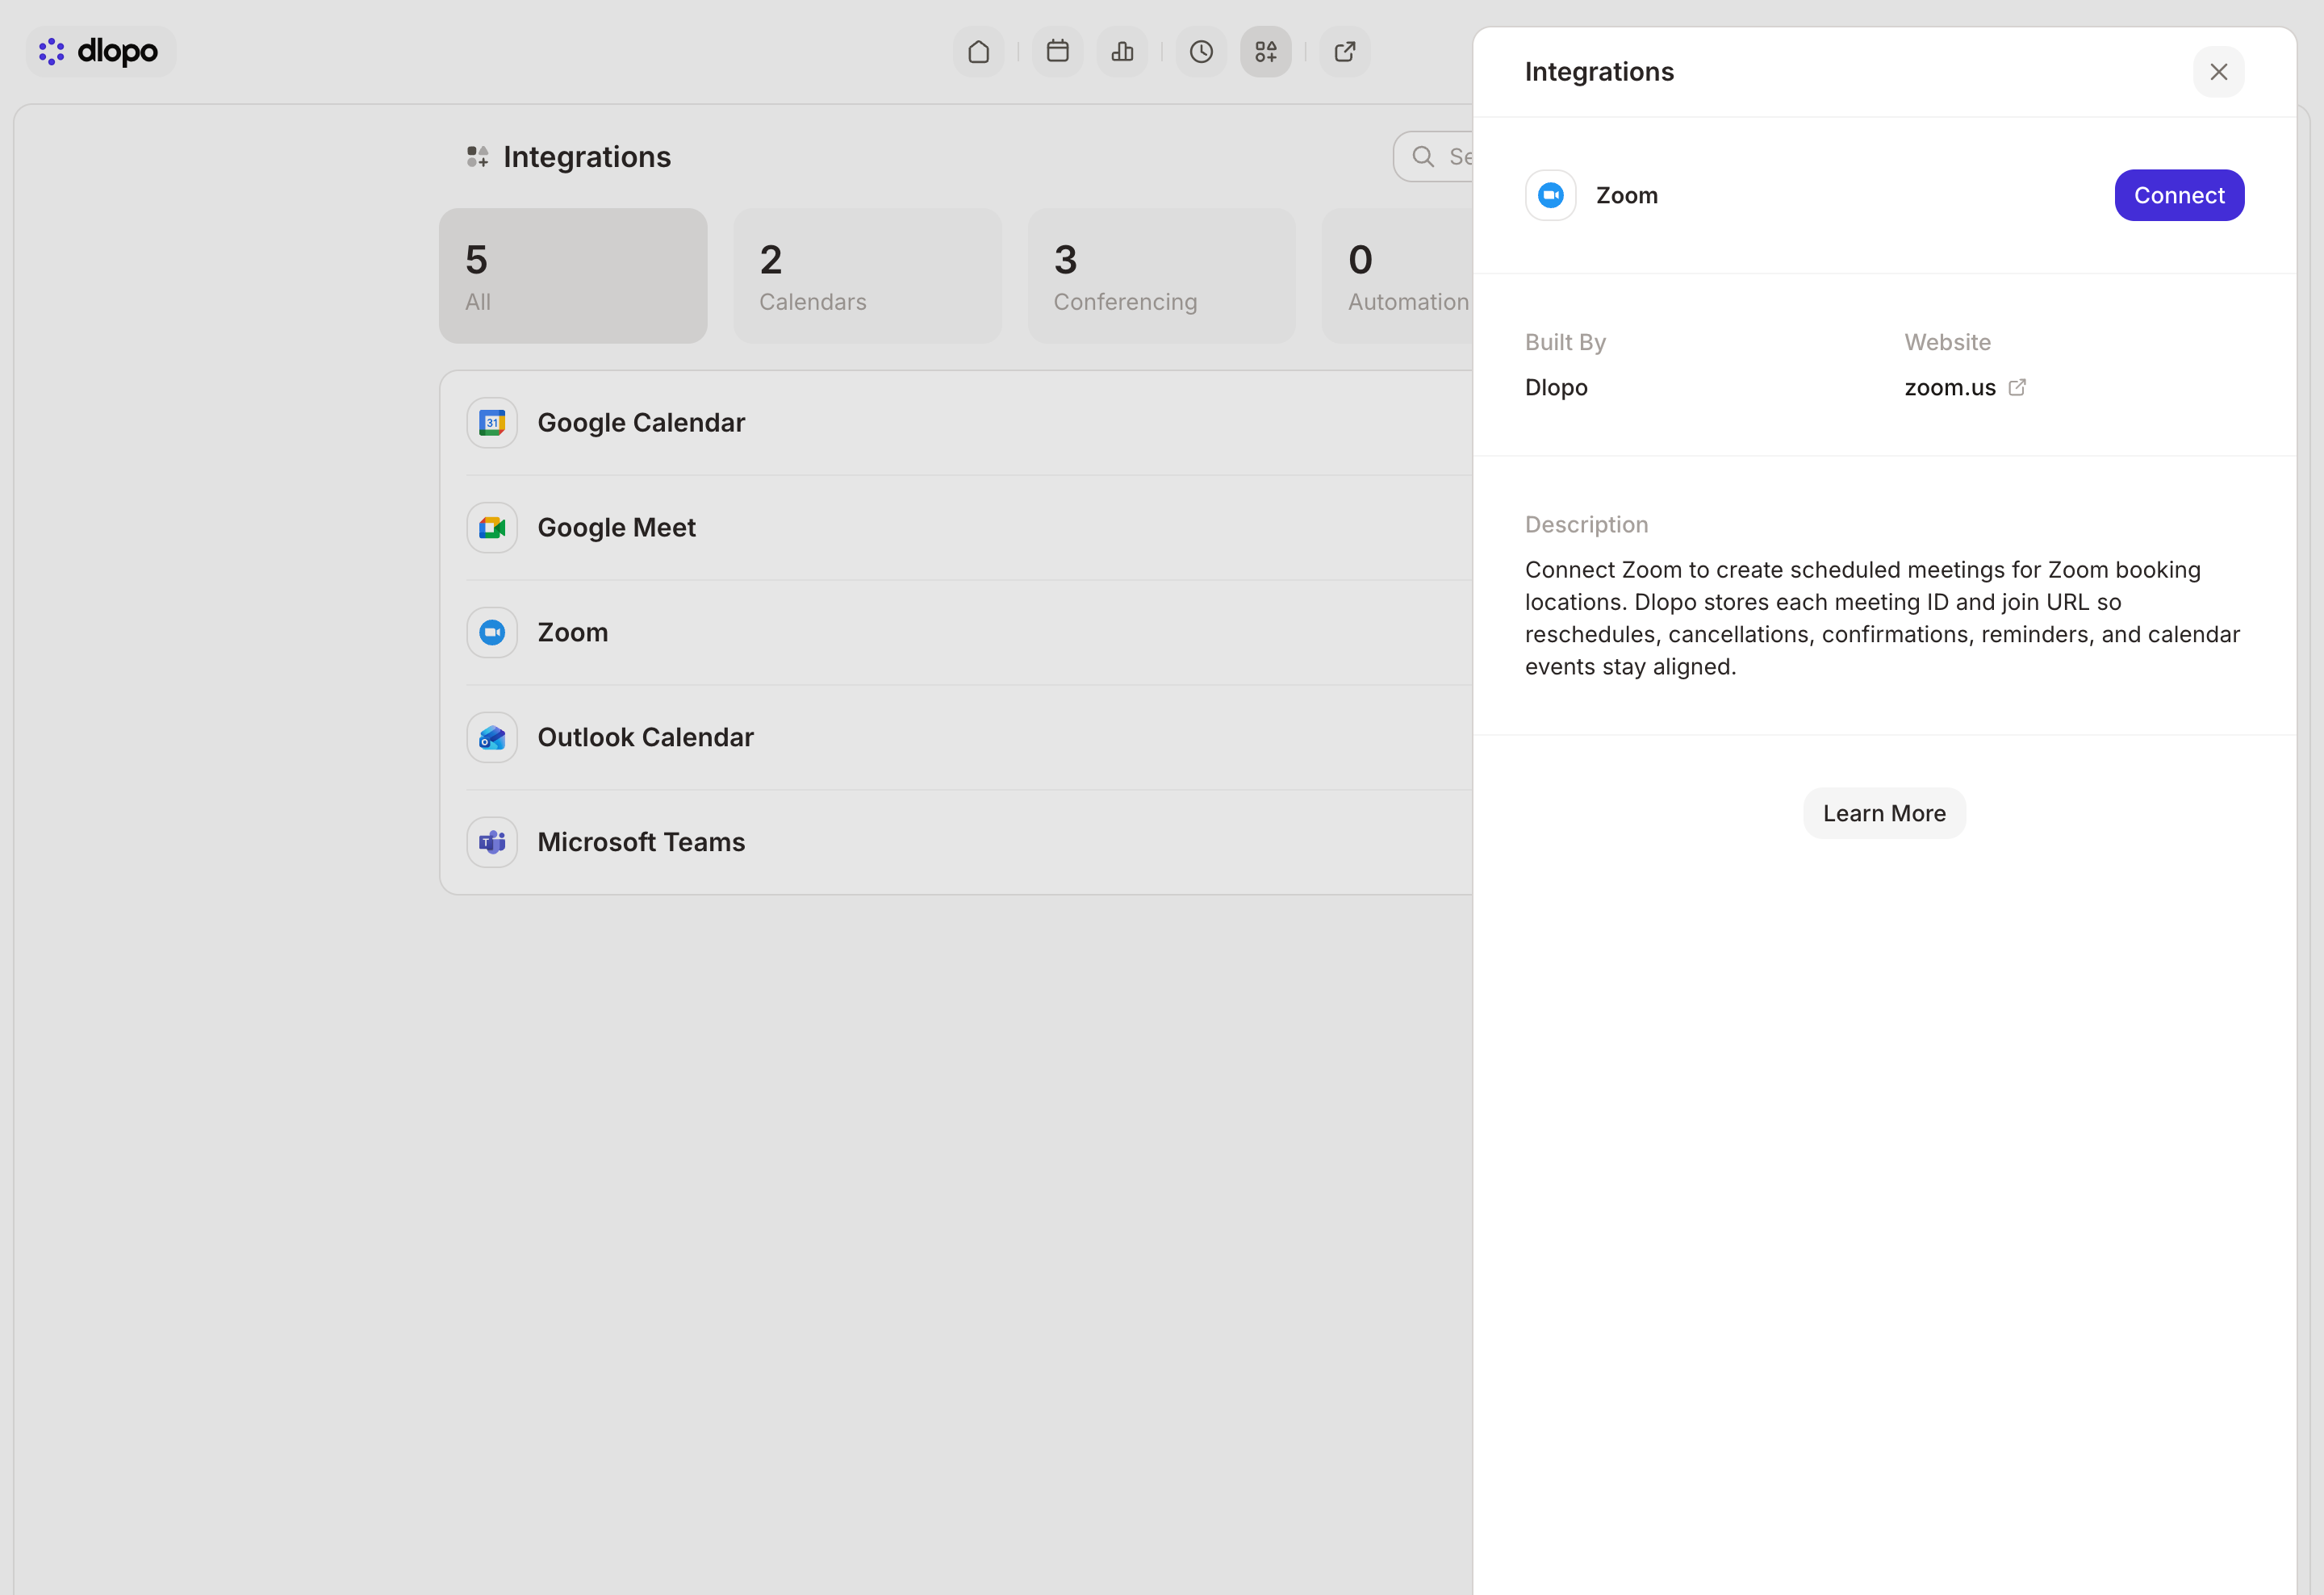
Task: Select the Calendars filter card
Action: [x=867, y=276]
